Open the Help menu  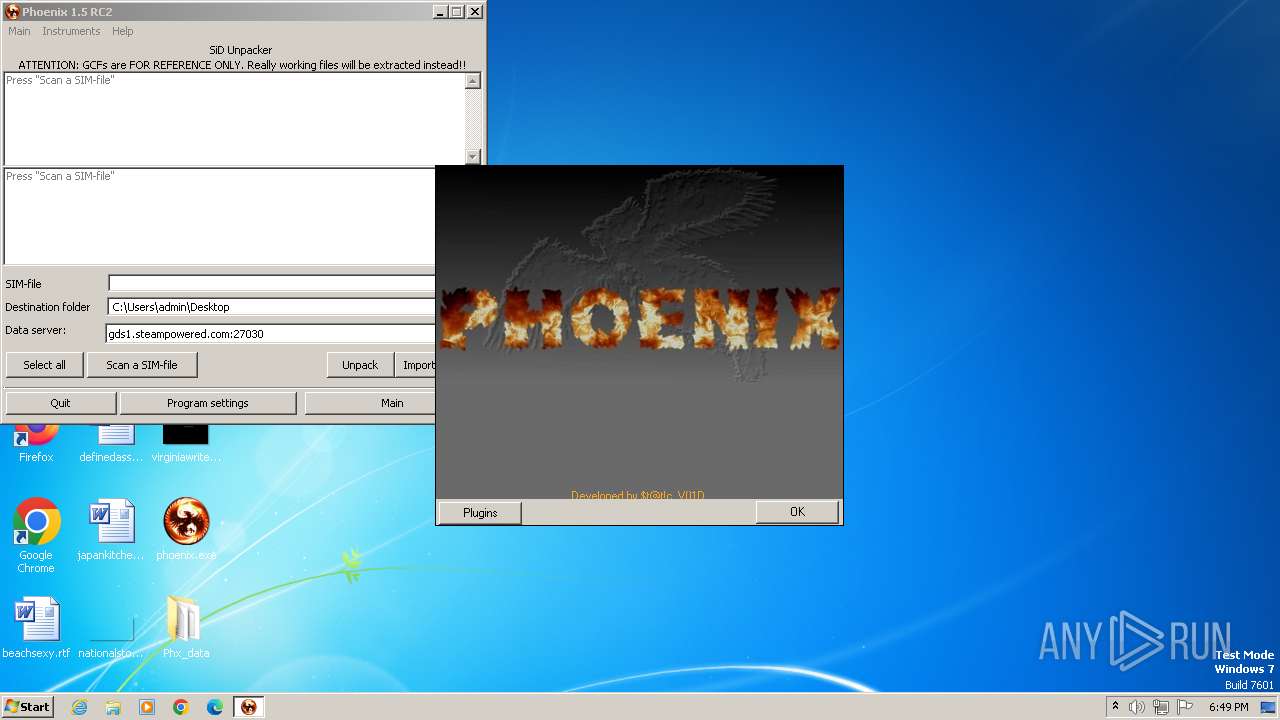[123, 31]
